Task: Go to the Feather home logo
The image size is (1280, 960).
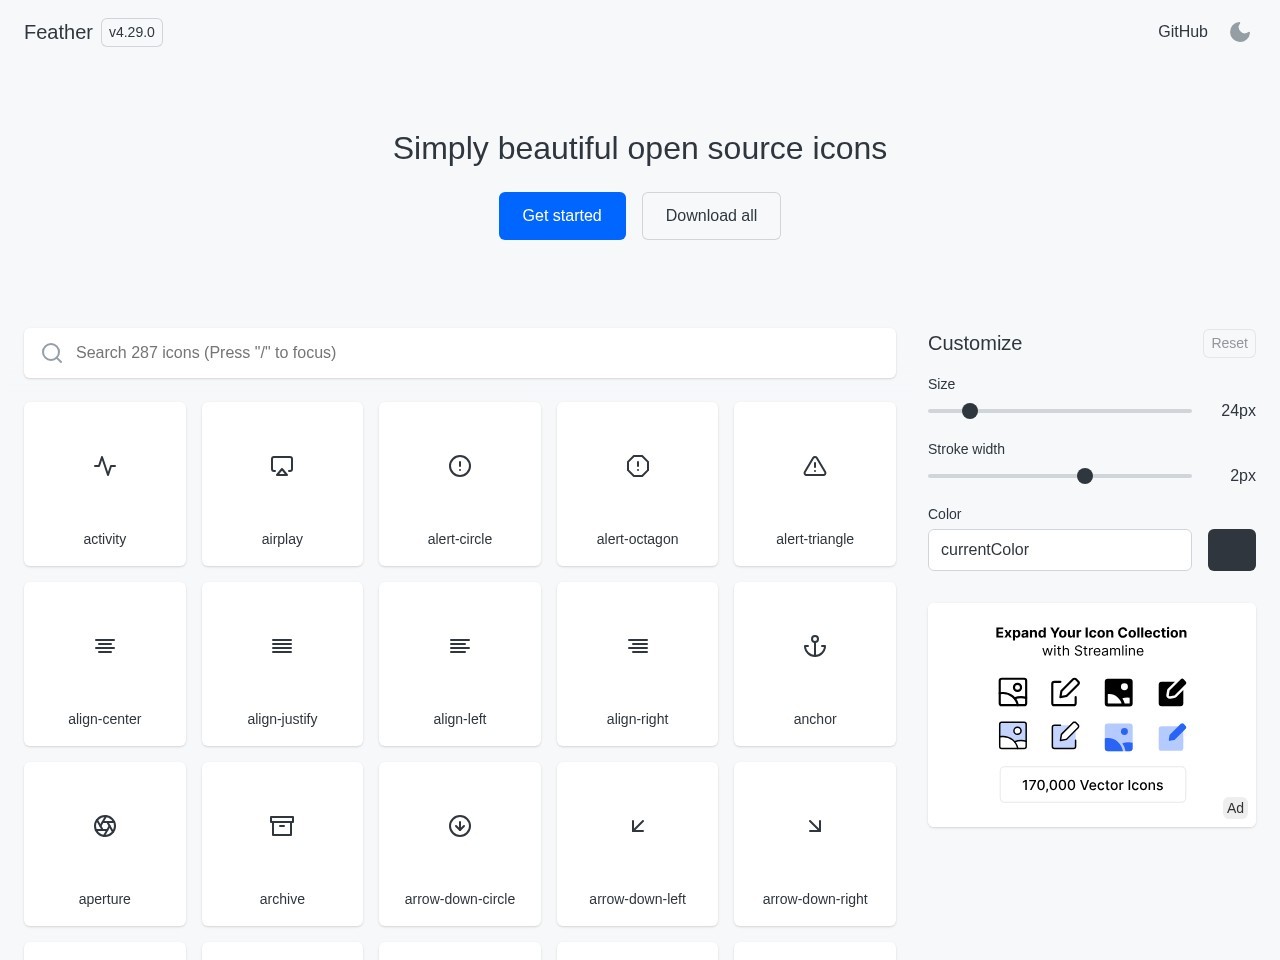Action: pos(58,32)
